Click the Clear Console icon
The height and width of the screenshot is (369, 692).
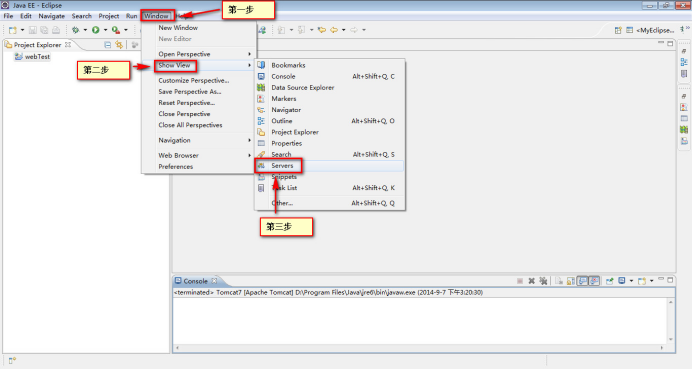(559, 281)
